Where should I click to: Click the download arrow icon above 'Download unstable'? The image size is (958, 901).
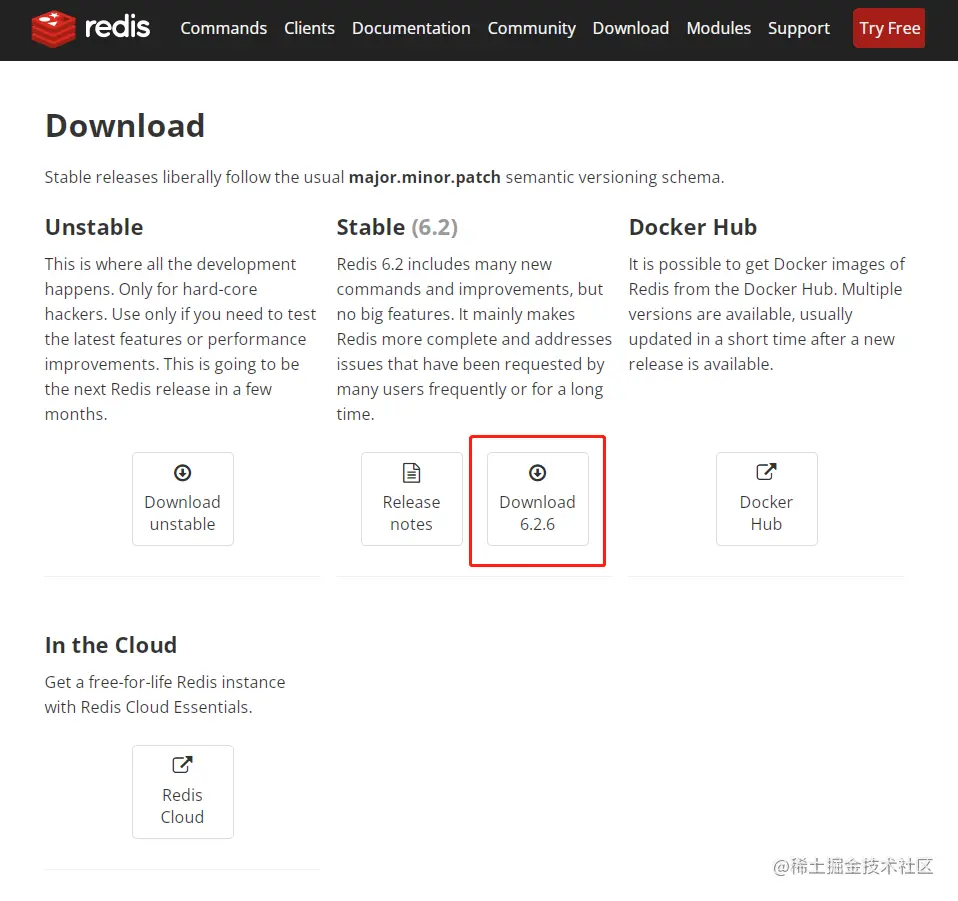pyautogui.click(x=183, y=473)
